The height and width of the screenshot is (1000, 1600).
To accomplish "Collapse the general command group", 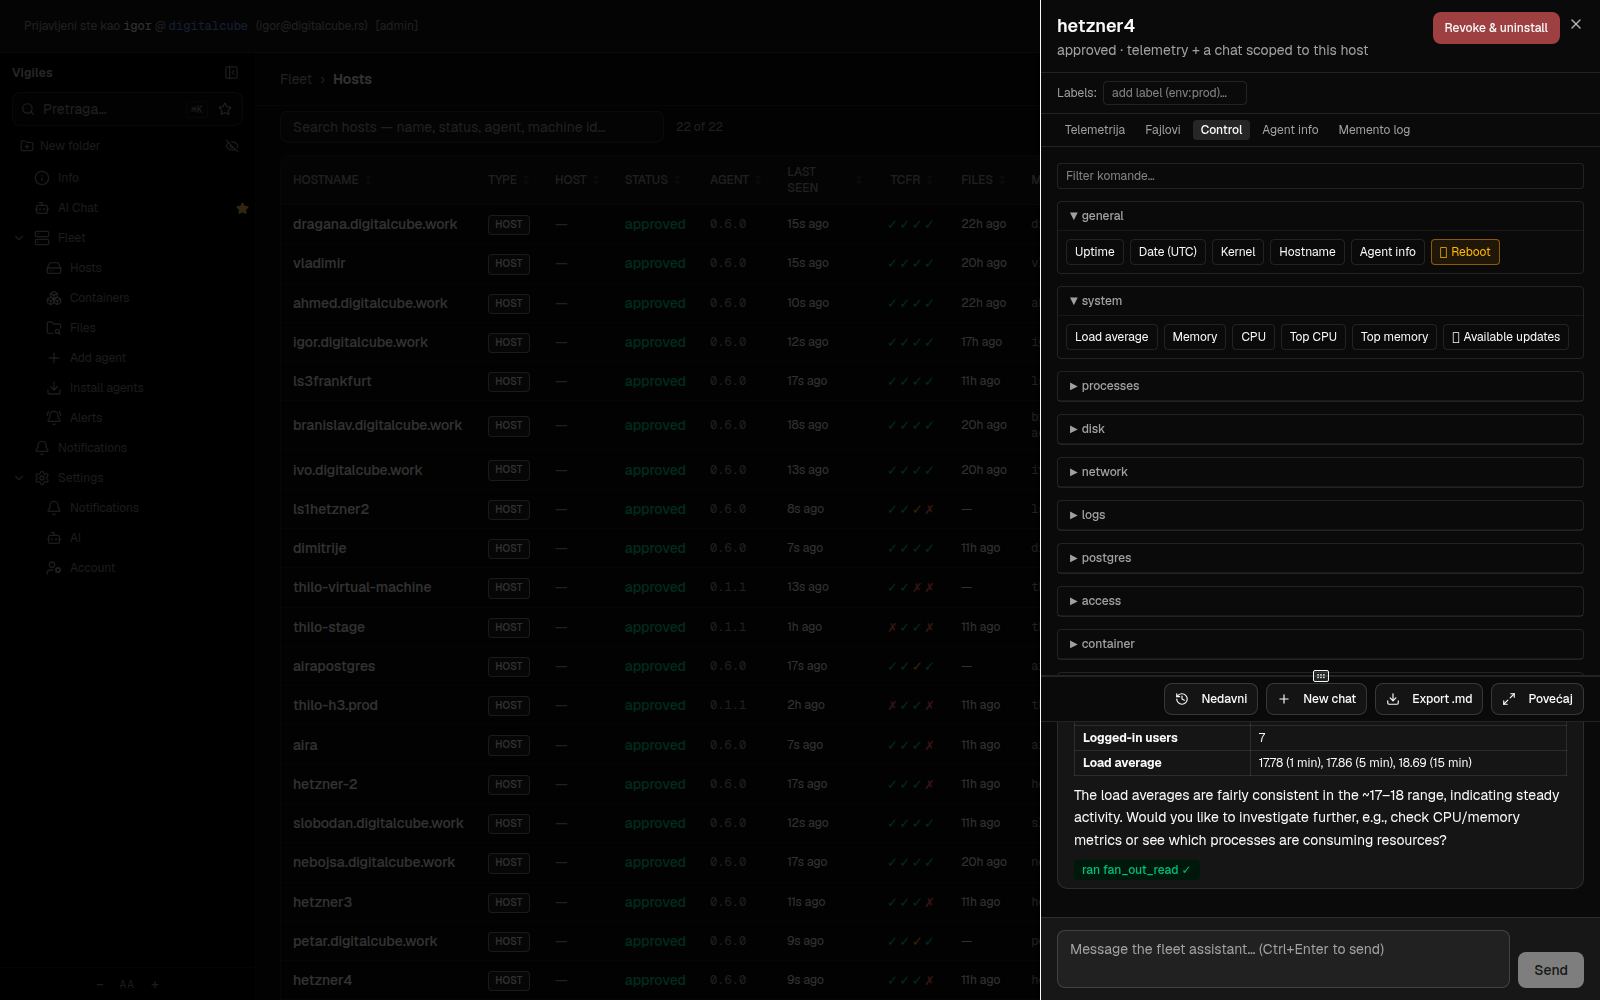I will click(x=1320, y=216).
